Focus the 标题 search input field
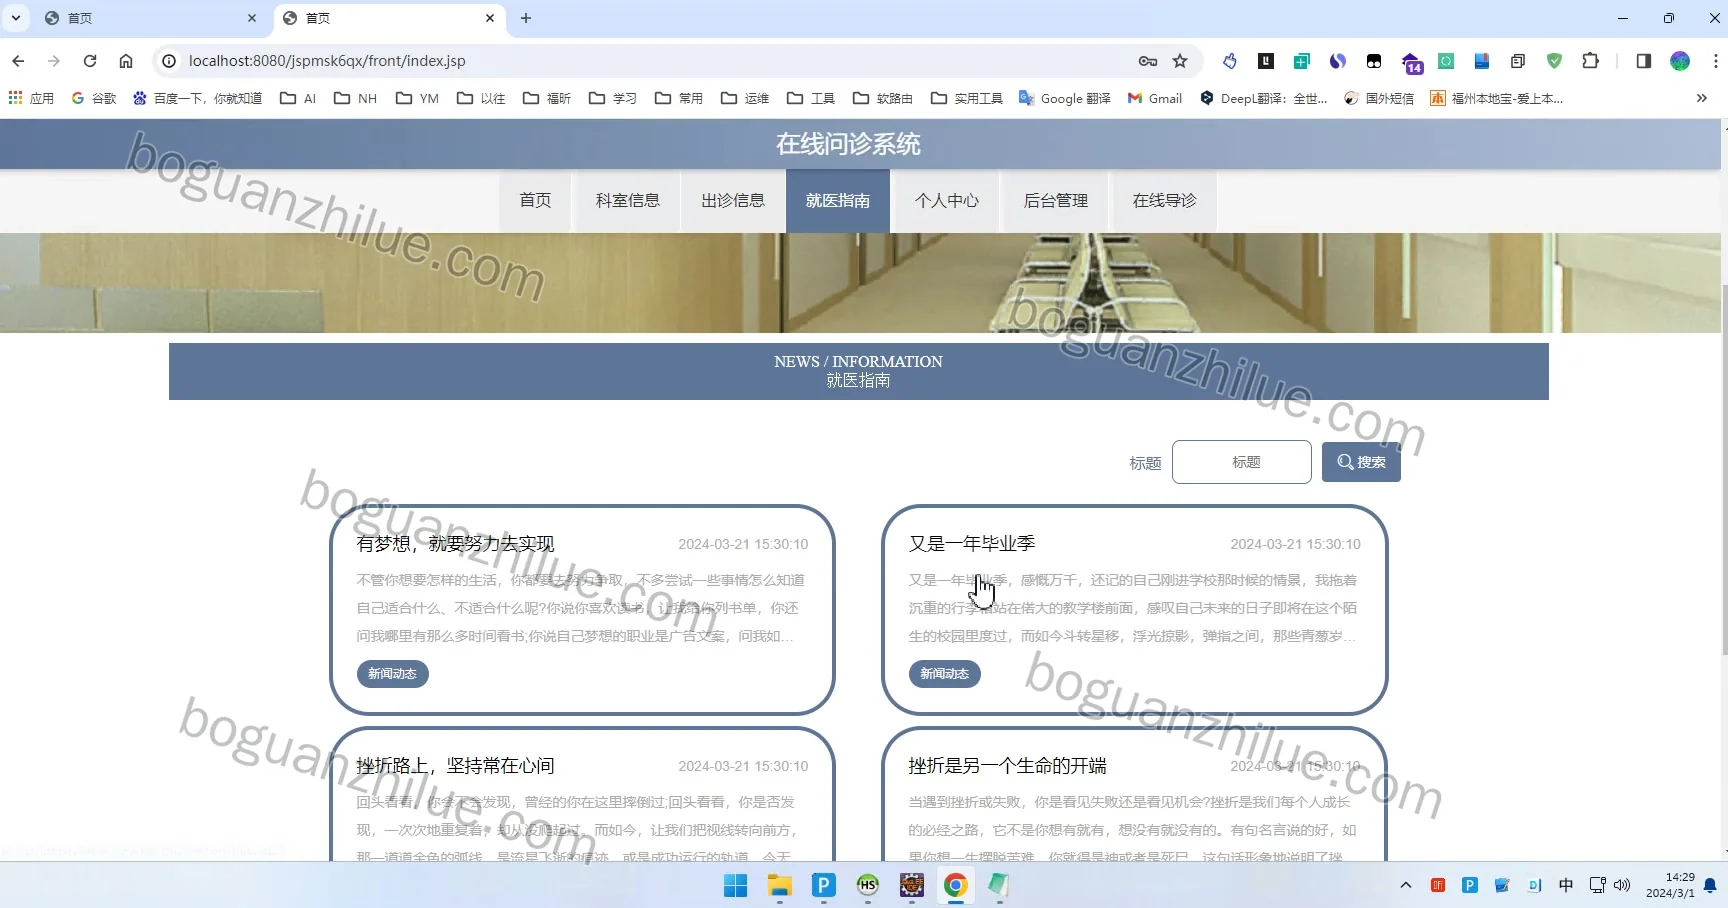This screenshot has height=908, width=1728. tap(1242, 462)
